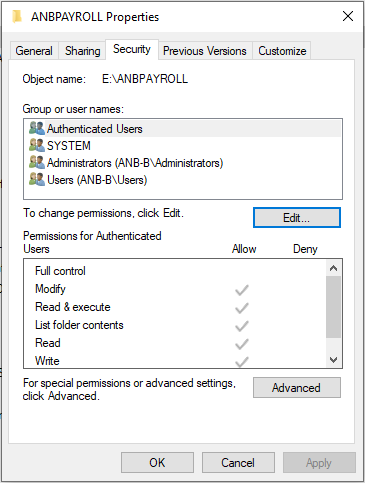Click the Read permission allow checkmark
Screen dimensions: 365x483
(x=242, y=344)
